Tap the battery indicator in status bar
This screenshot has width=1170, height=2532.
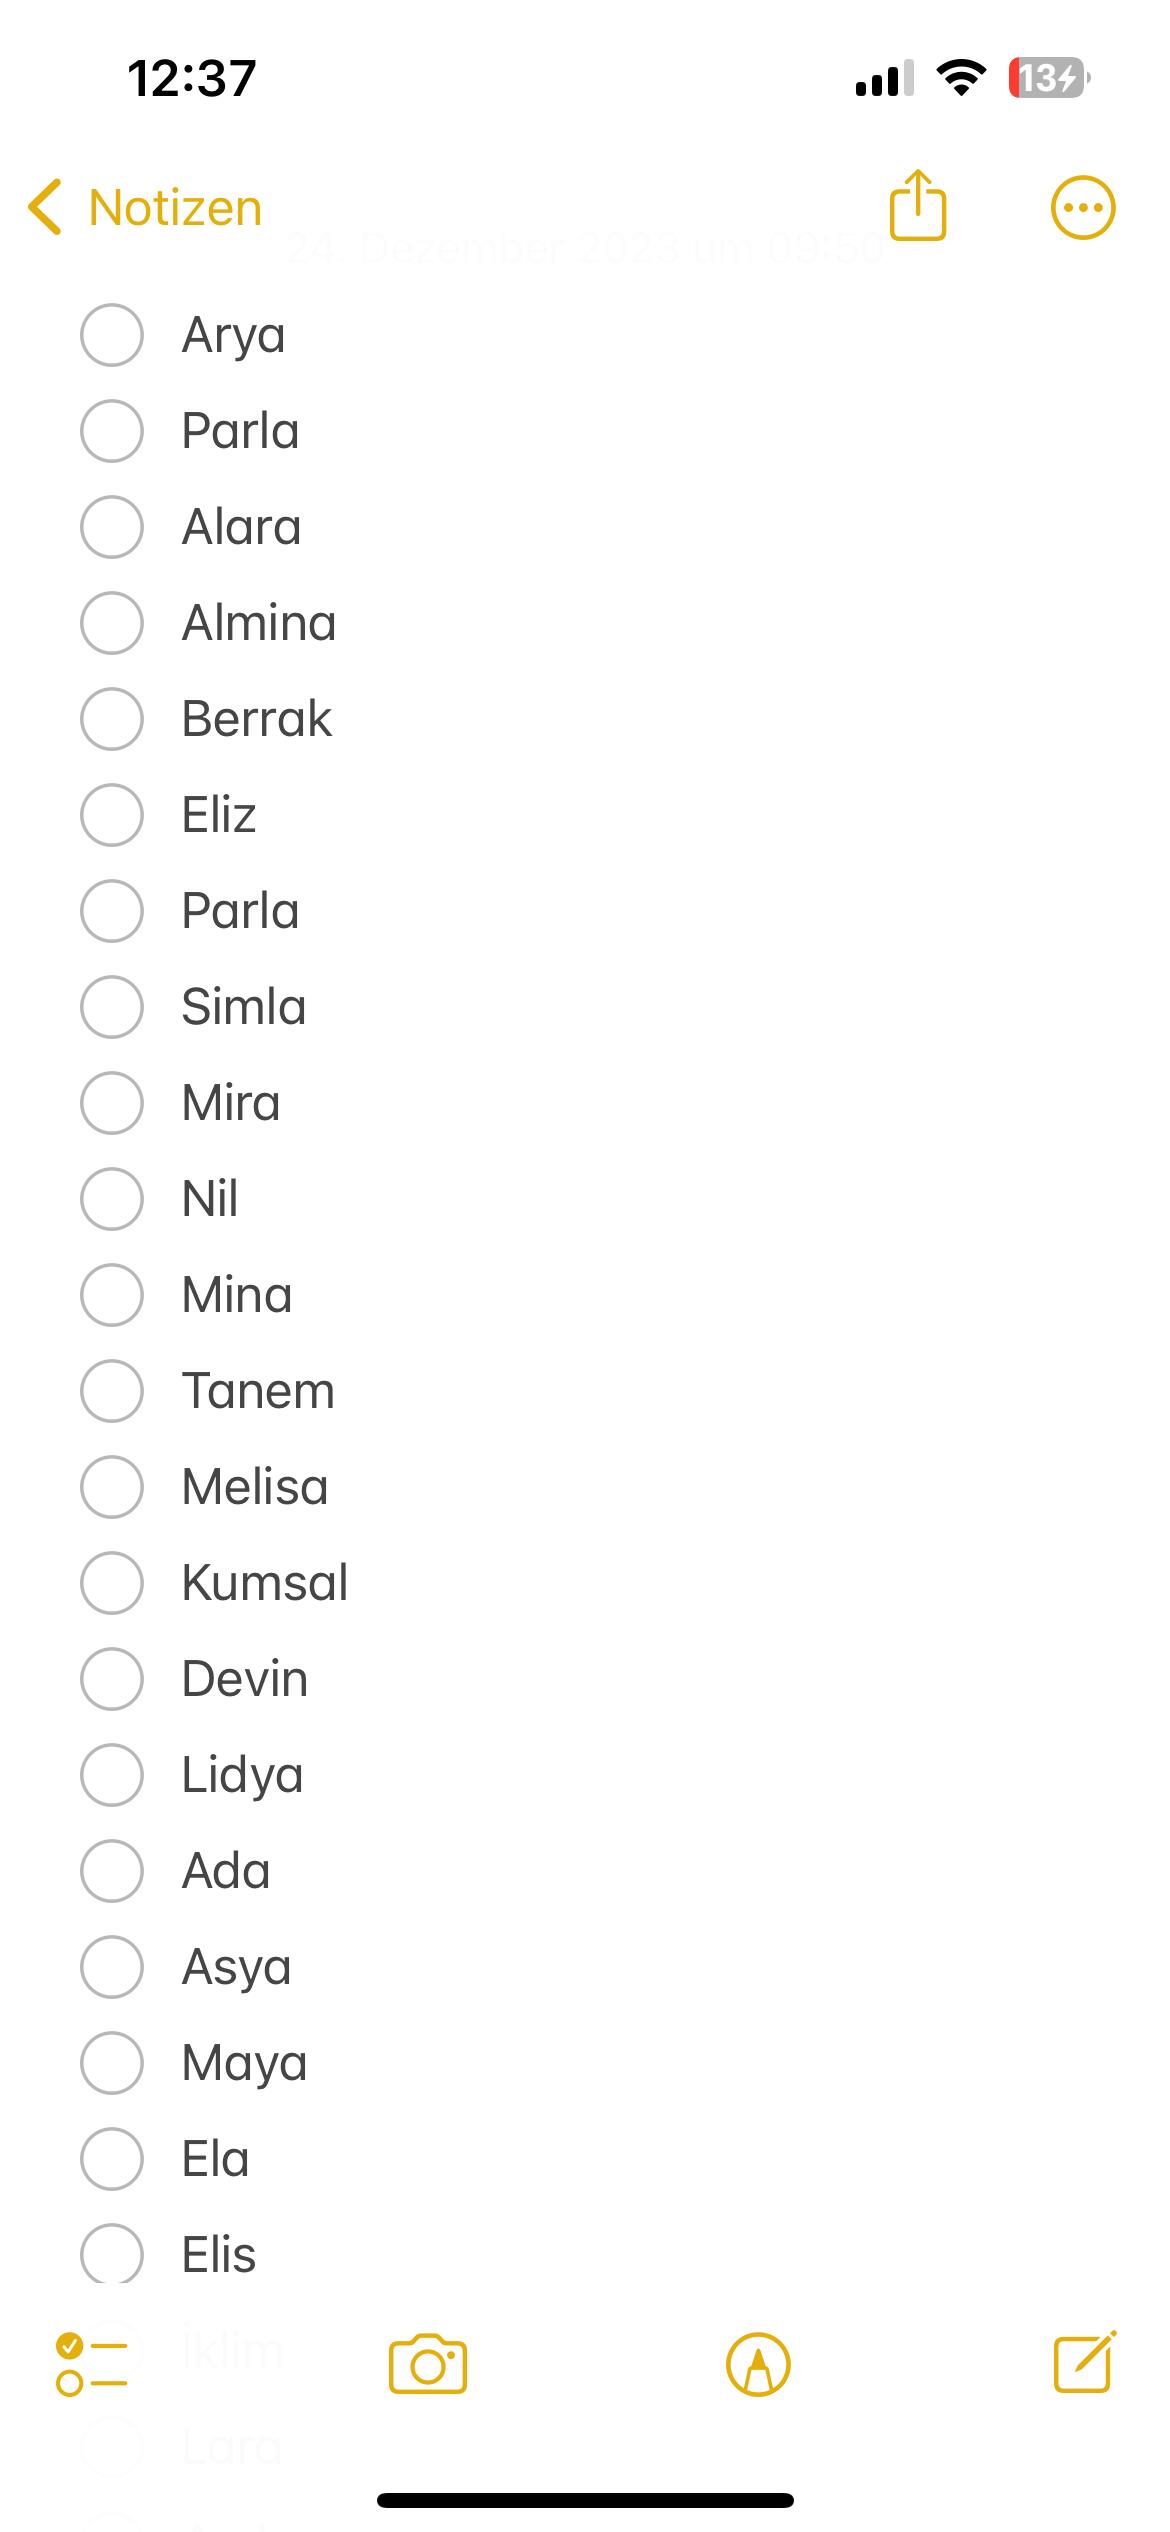[1049, 78]
